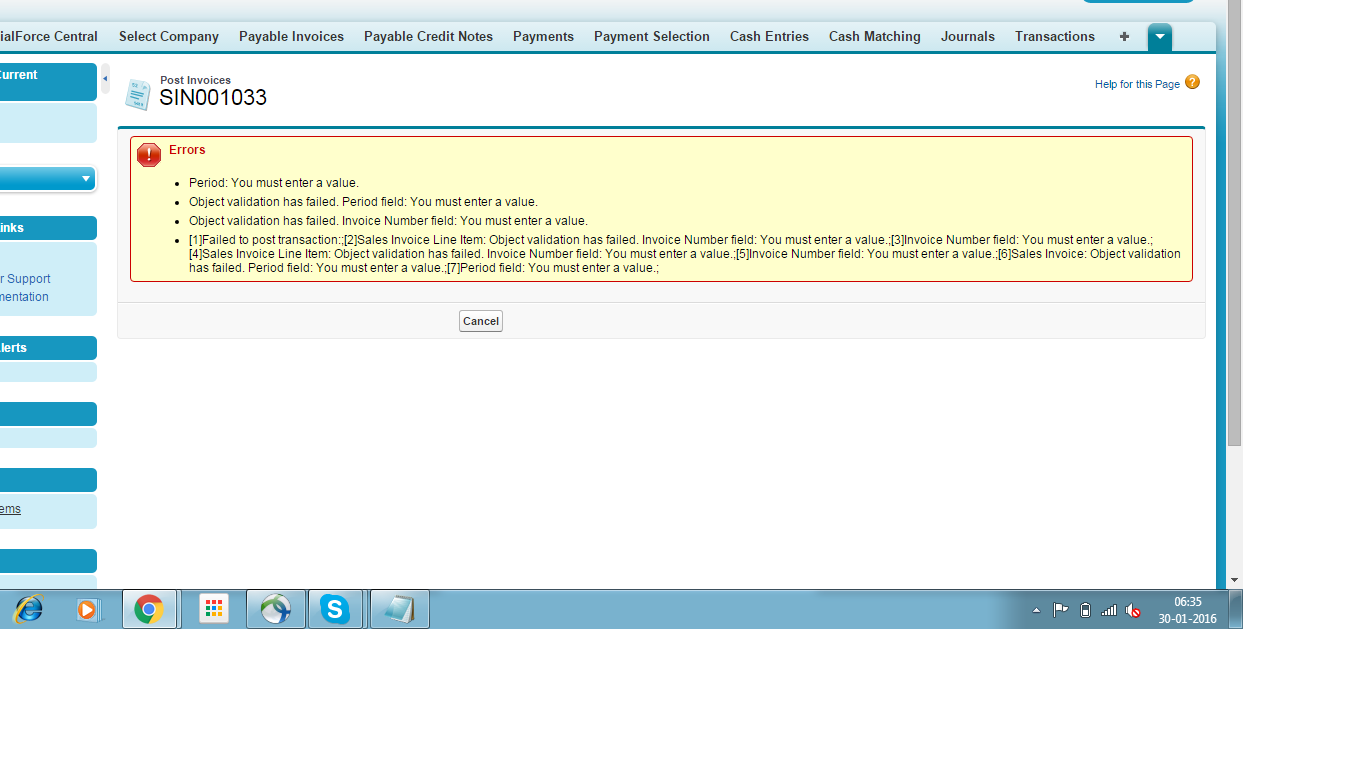Open the Journals tab

click(968, 37)
